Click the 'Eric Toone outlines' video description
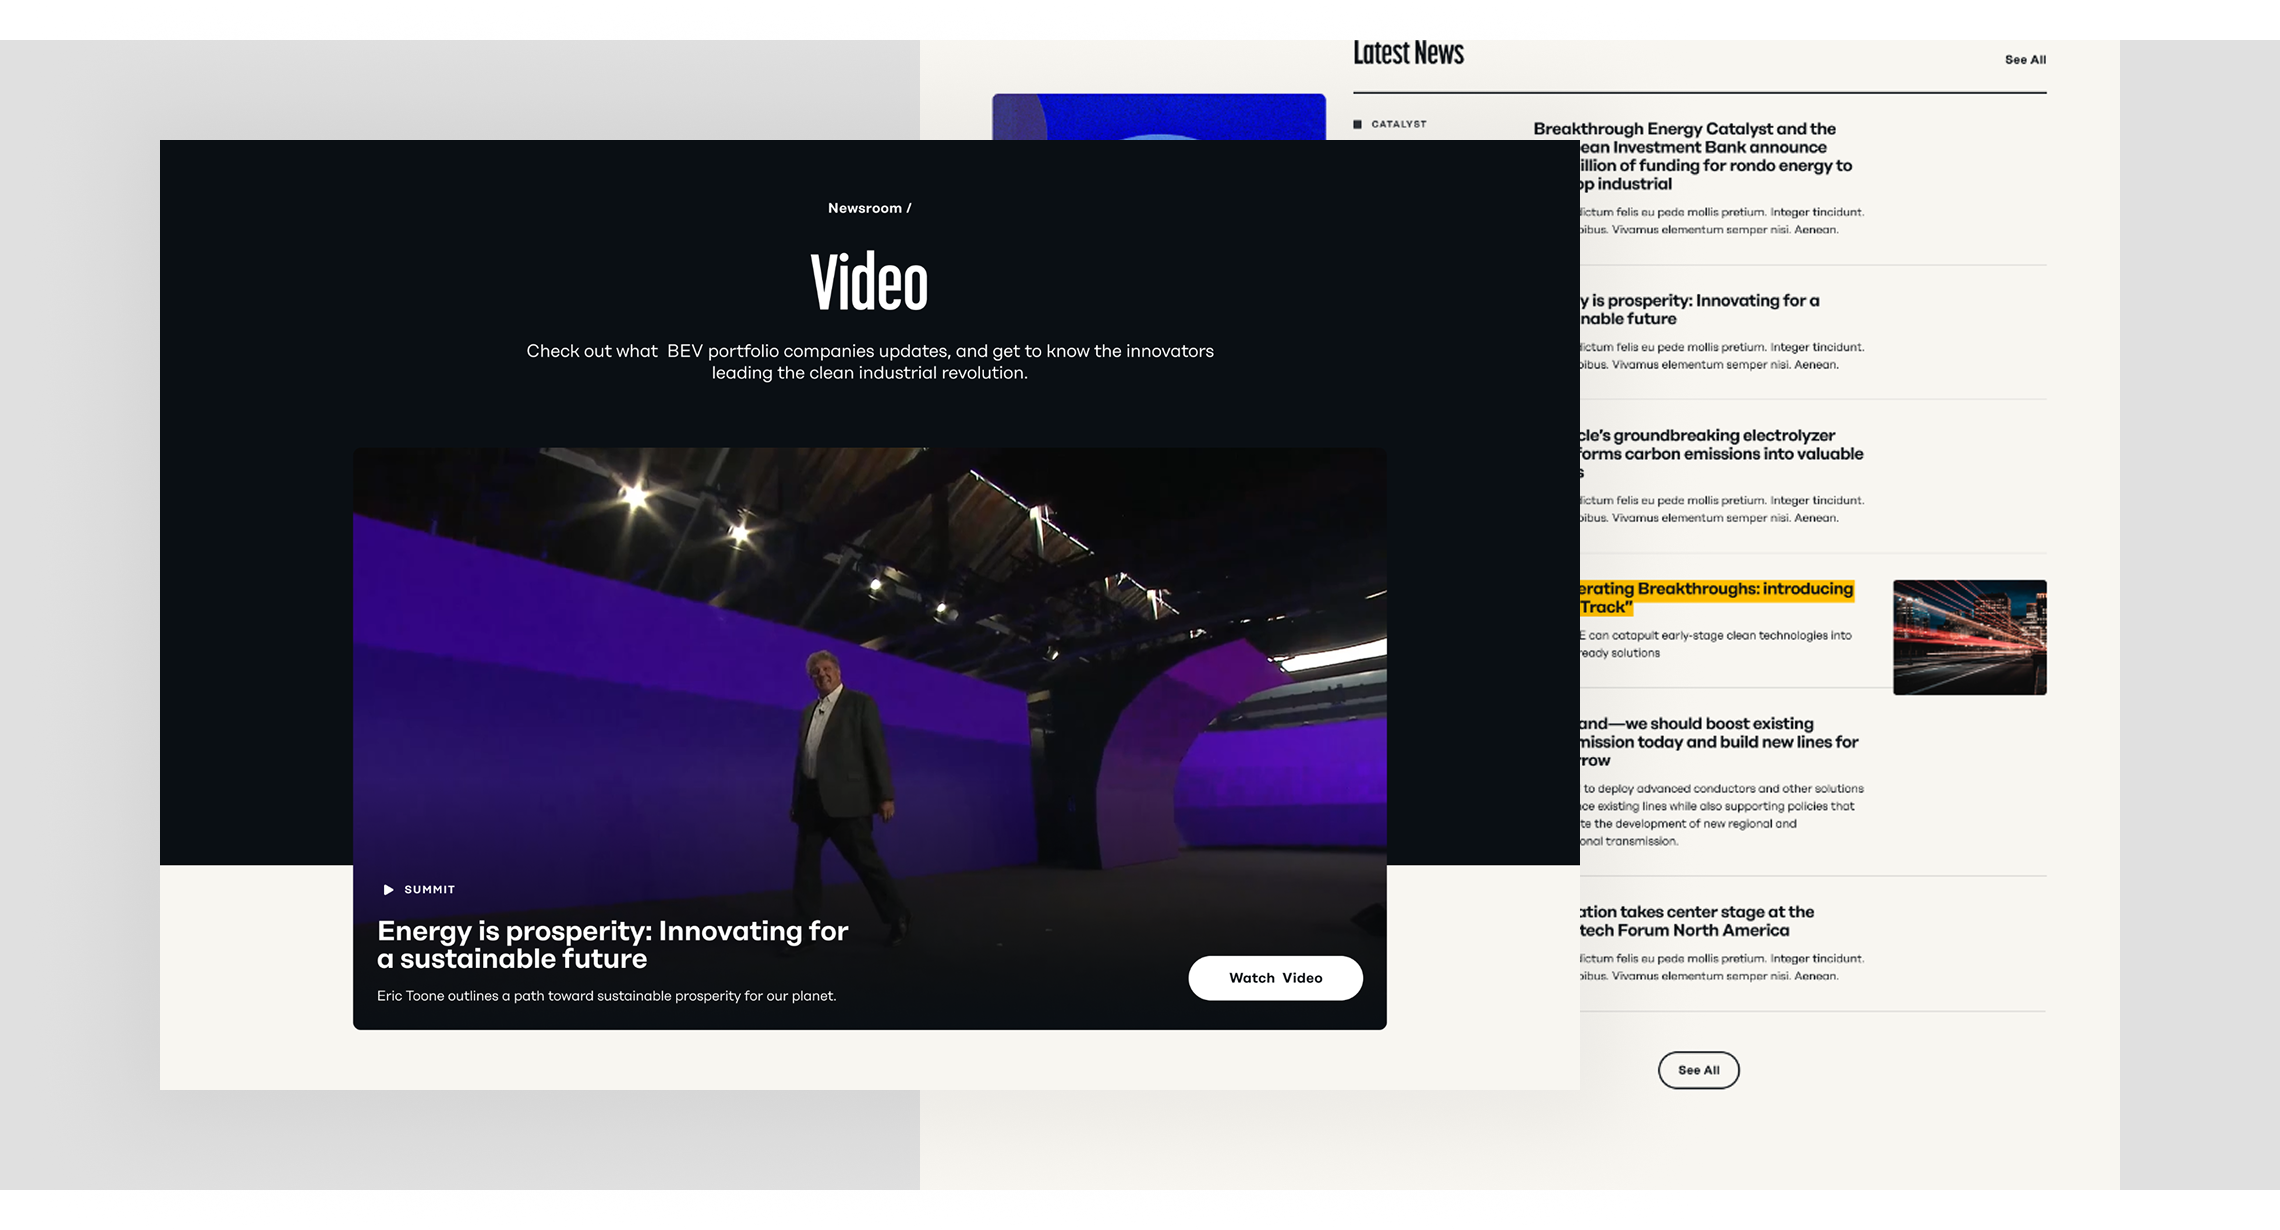Image resolution: width=2280 pixels, height=1230 pixels. click(x=606, y=996)
